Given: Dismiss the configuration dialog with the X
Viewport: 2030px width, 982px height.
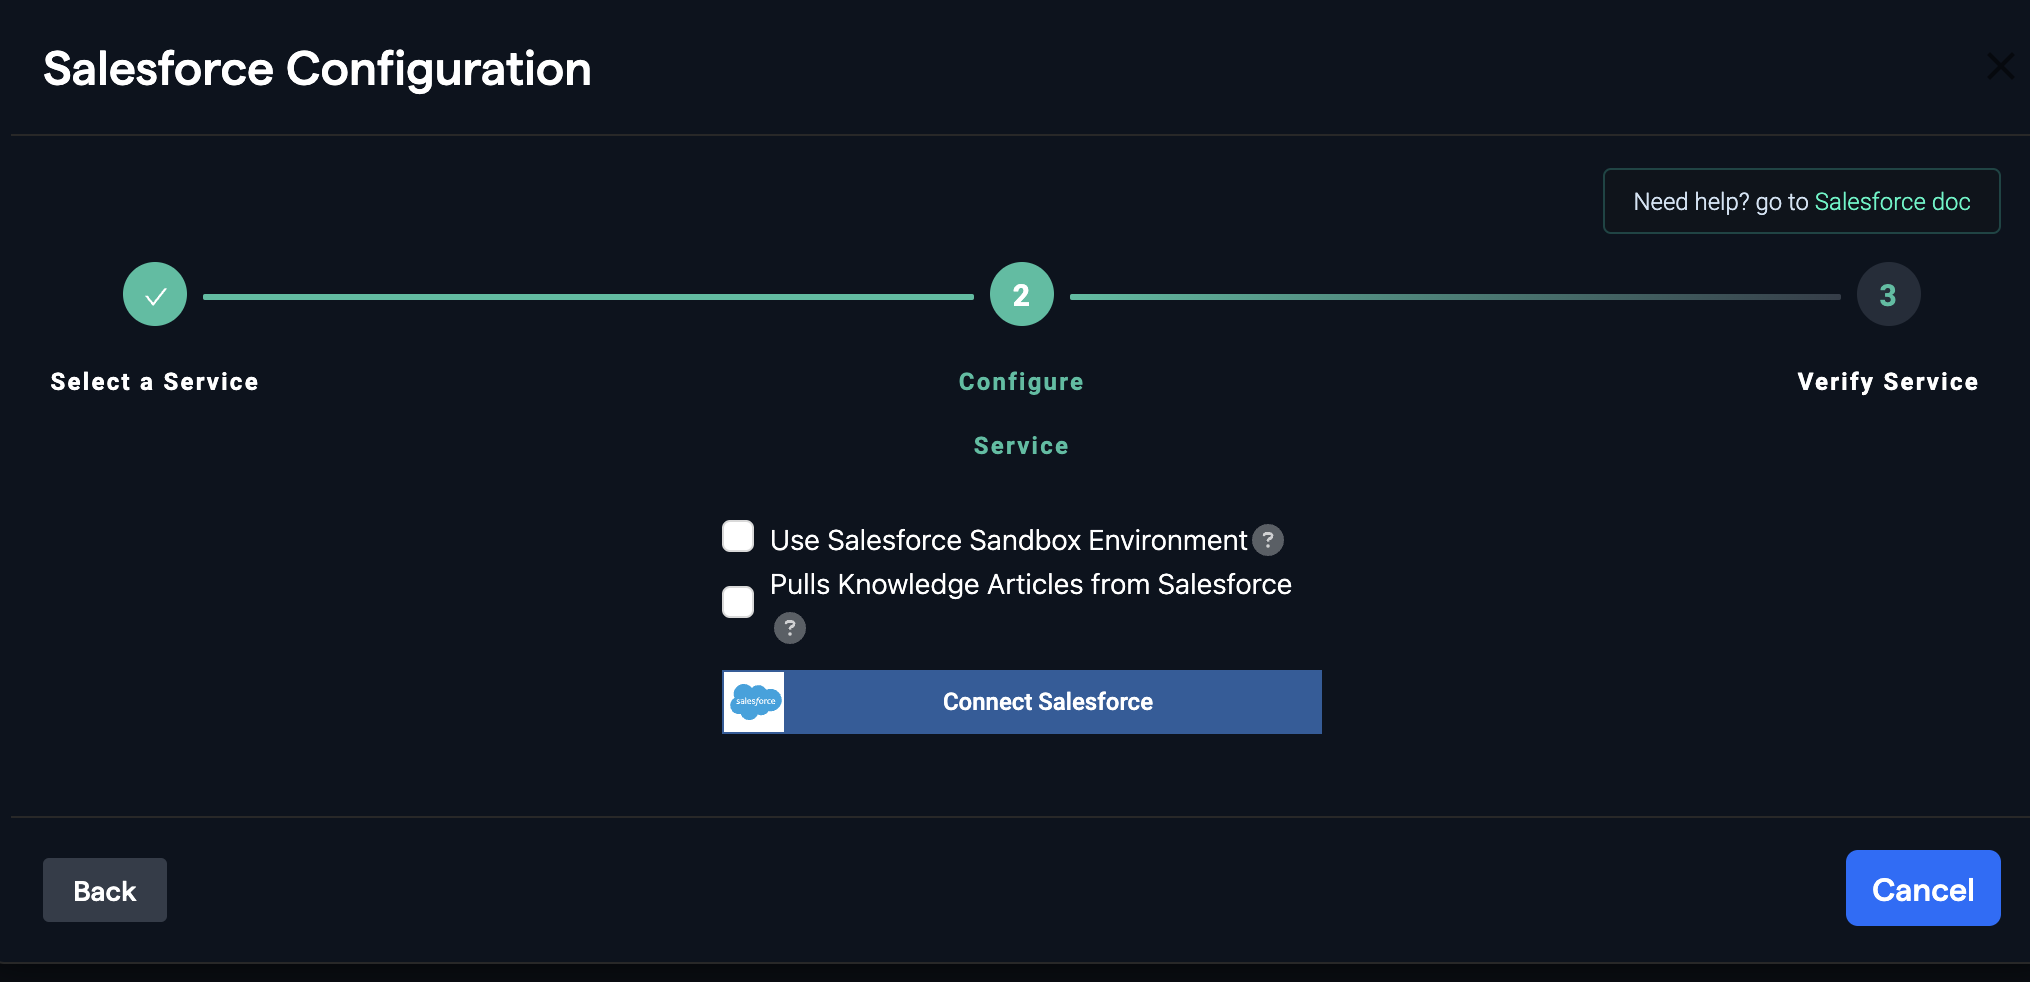Looking at the screenshot, I should point(2000,66).
